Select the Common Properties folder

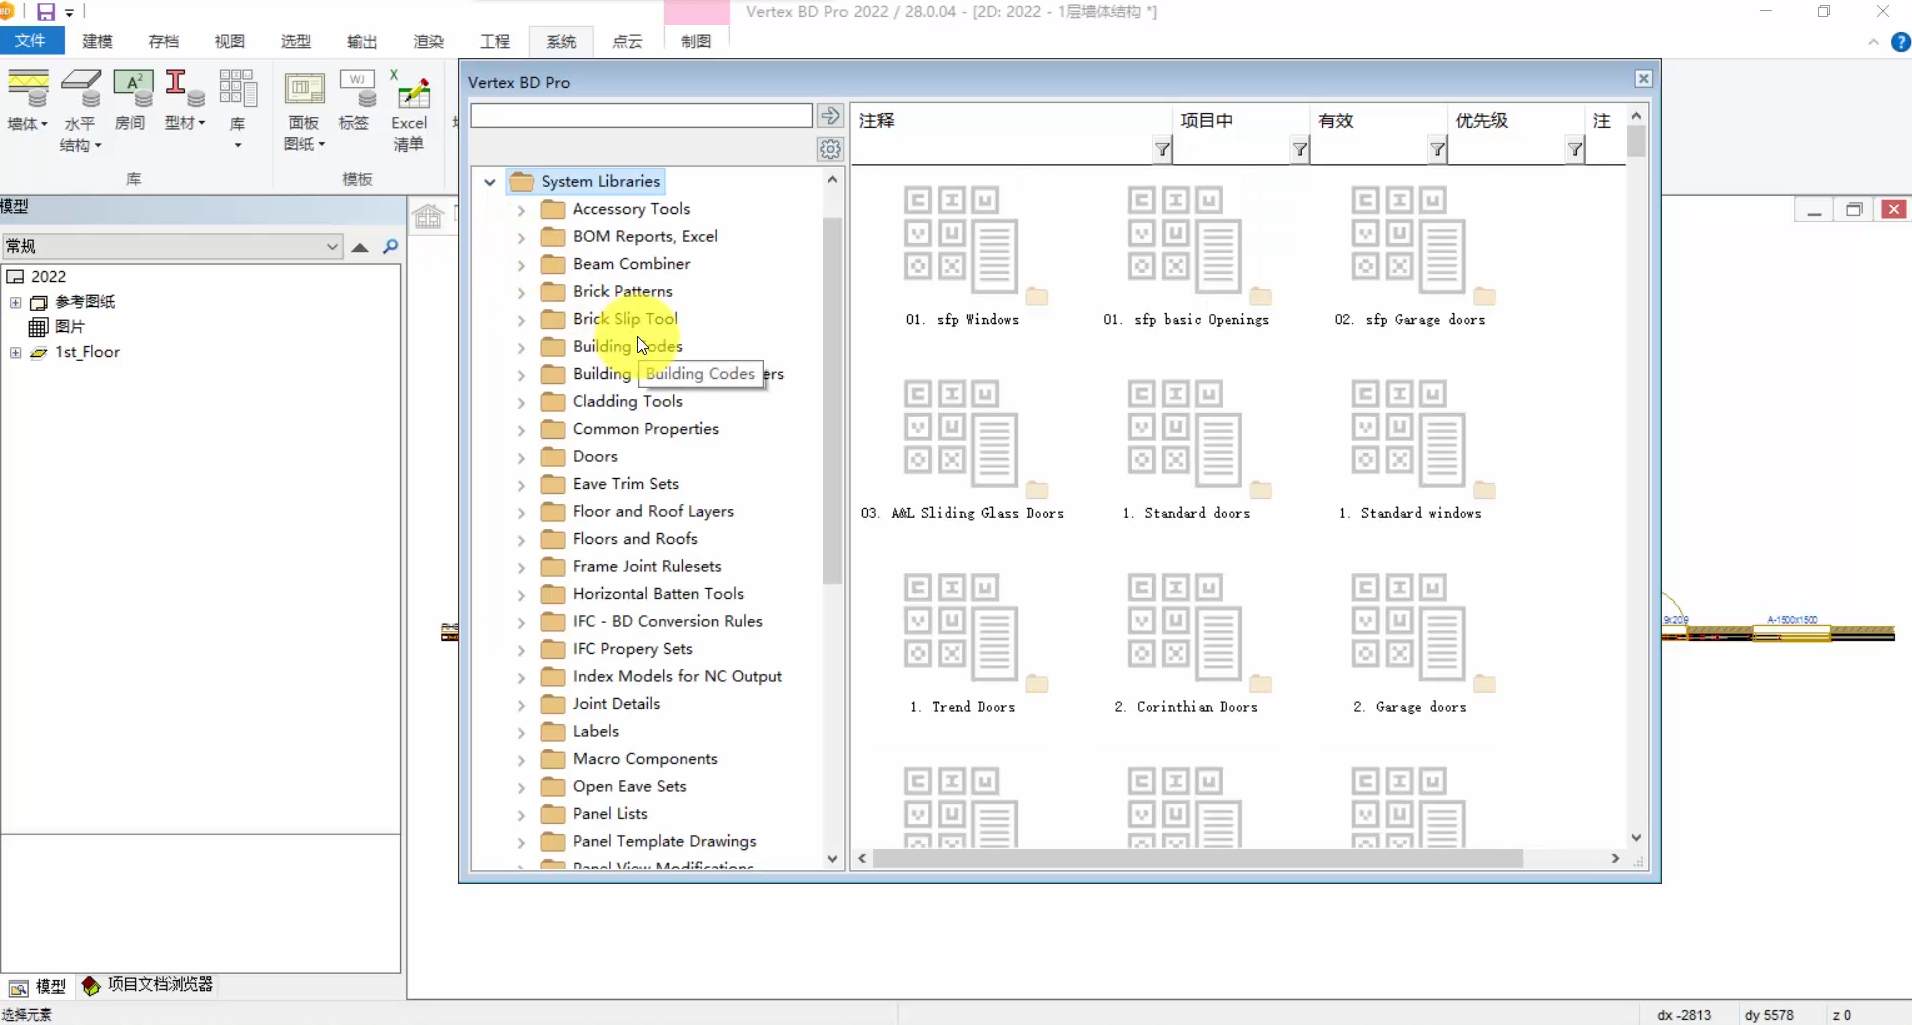645,429
